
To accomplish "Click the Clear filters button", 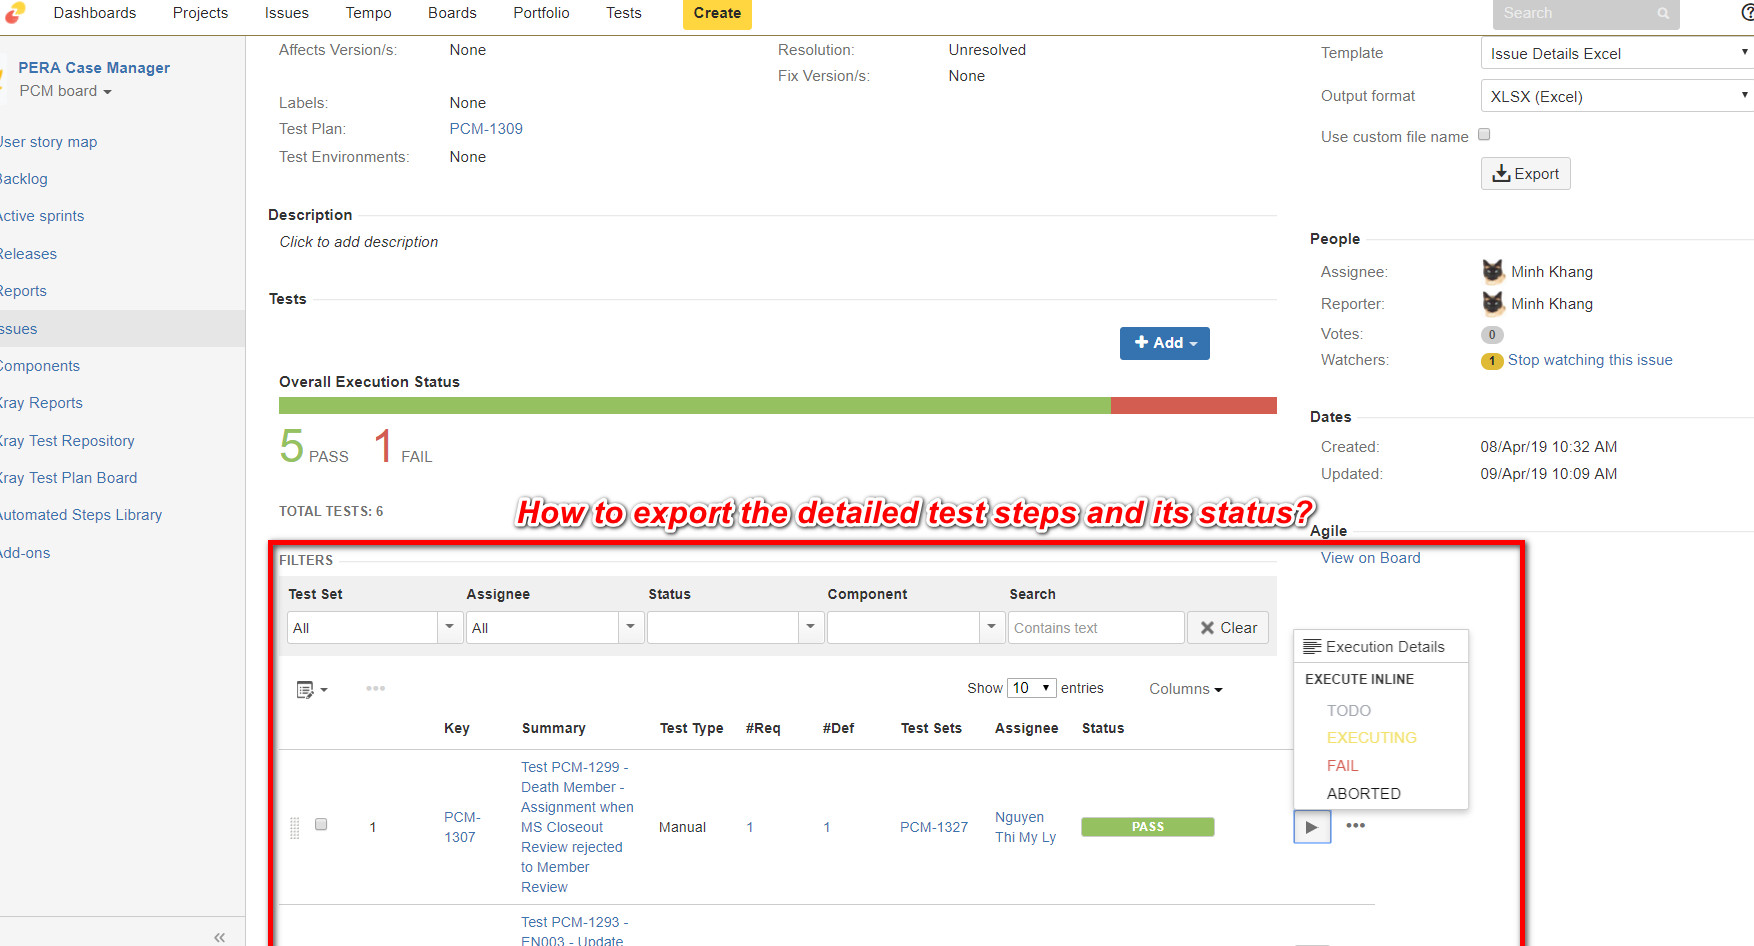I will [1228, 627].
